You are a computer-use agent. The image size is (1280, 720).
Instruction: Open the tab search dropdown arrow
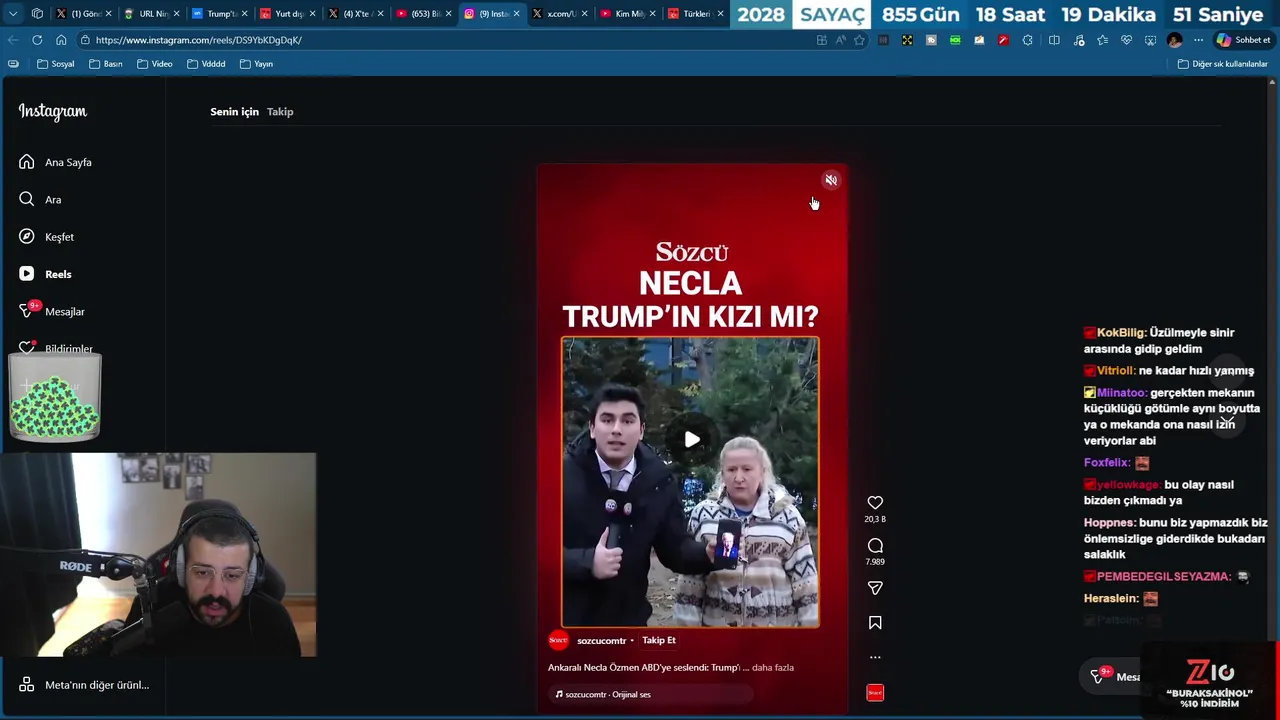[13, 14]
